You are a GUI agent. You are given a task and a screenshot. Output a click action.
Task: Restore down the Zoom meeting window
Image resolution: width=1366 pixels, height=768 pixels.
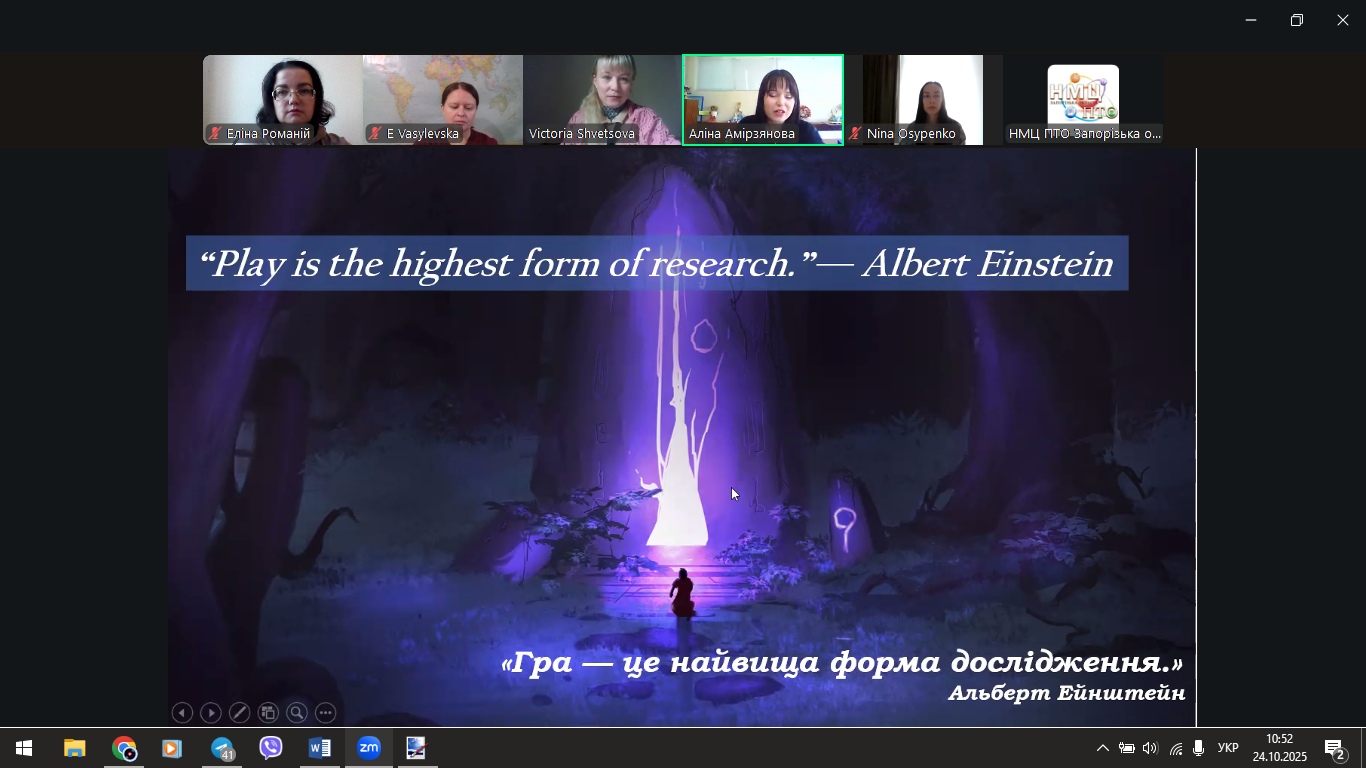click(1297, 20)
